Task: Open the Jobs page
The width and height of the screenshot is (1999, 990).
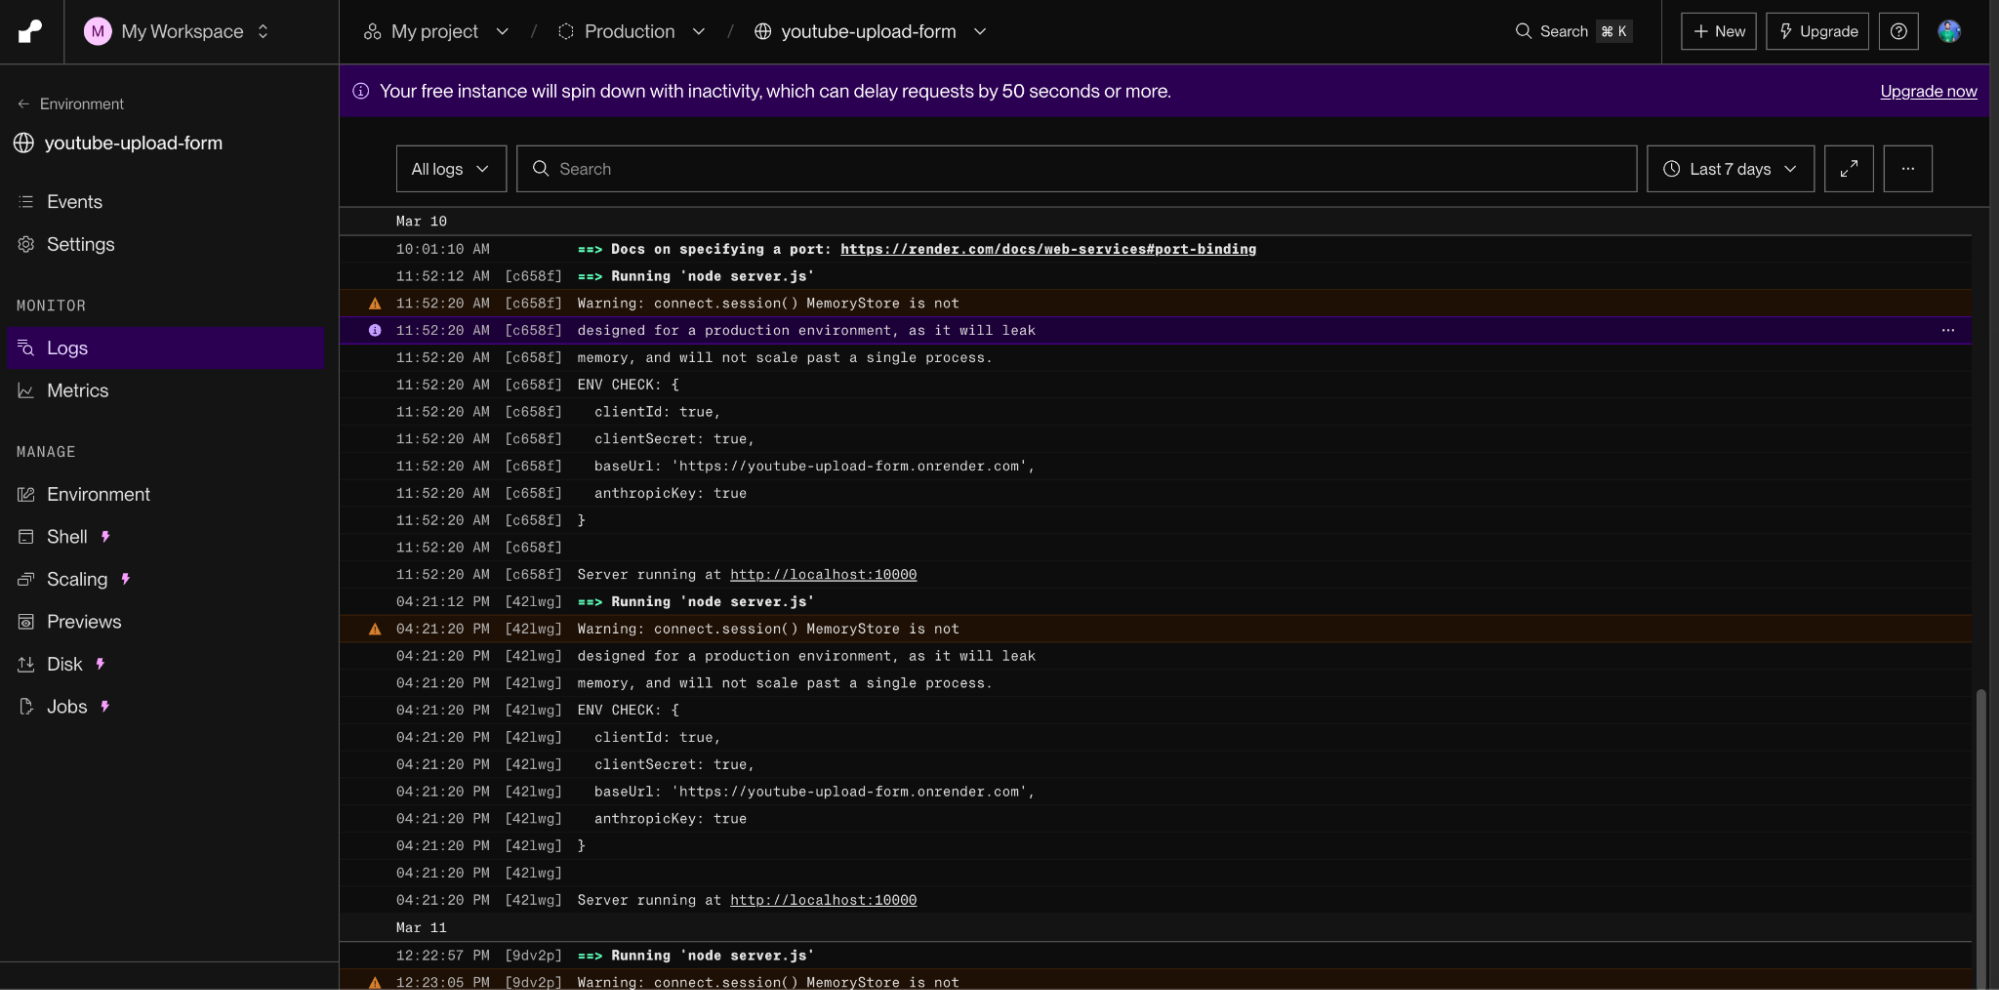Action: point(66,706)
